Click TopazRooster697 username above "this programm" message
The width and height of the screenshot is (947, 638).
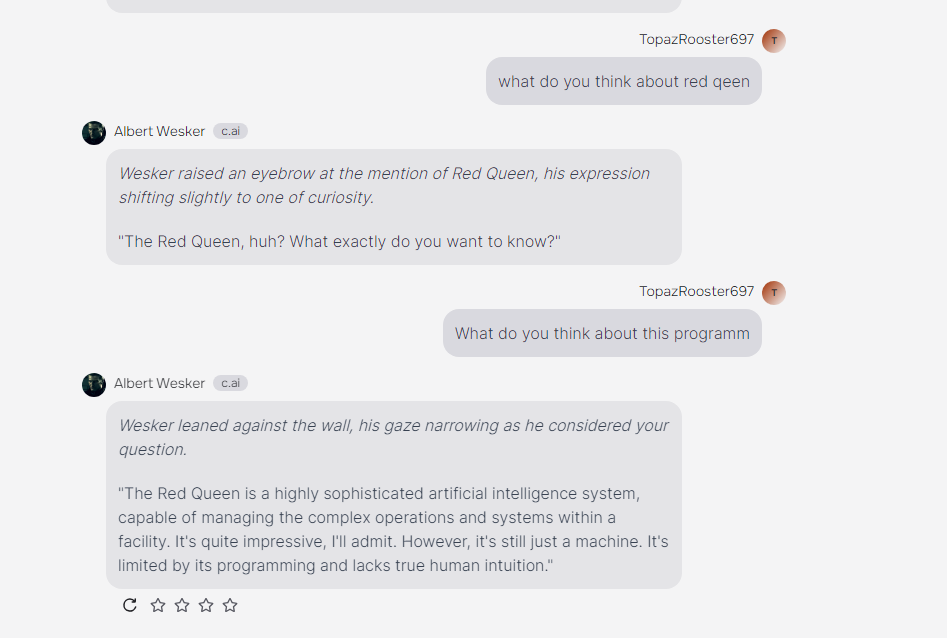click(696, 292)
